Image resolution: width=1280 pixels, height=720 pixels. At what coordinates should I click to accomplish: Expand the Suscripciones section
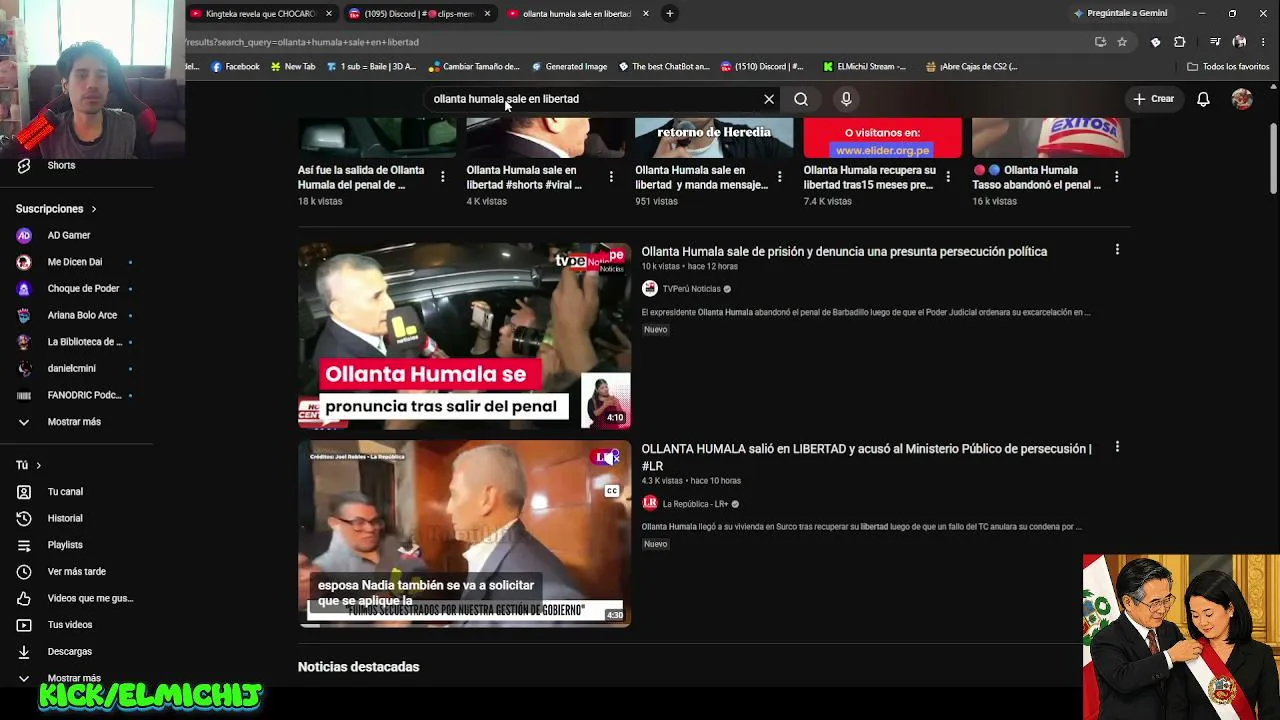[x=56, y=209]
